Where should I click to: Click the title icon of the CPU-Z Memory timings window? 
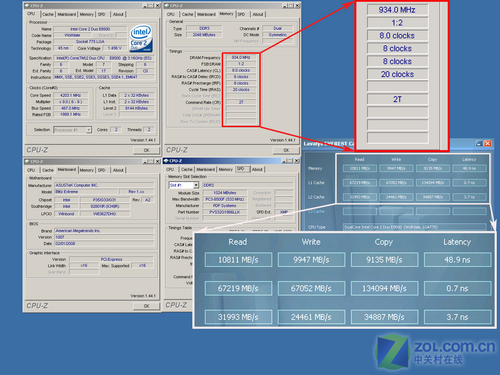[x=167, y=6]
